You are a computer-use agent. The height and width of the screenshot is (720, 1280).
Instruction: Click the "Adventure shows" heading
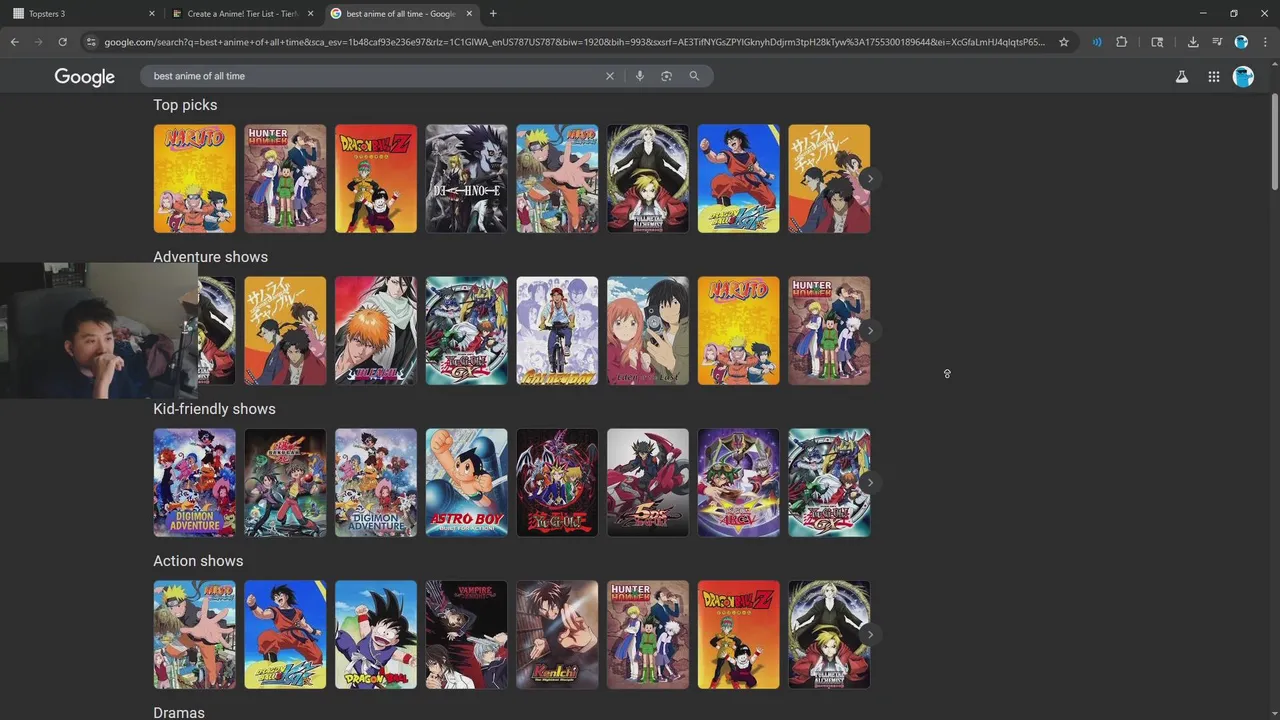coord(210,257)
